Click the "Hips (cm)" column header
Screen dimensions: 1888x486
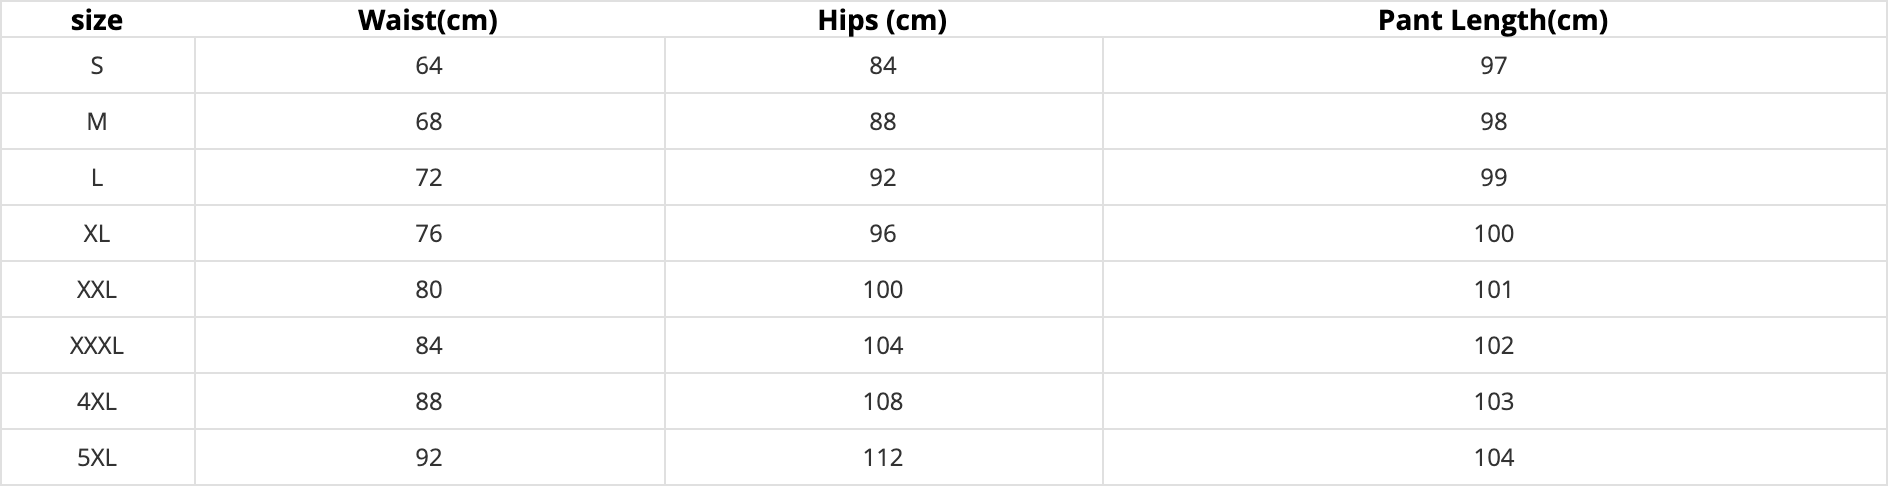pyautogui.click(x=882, y=20)
